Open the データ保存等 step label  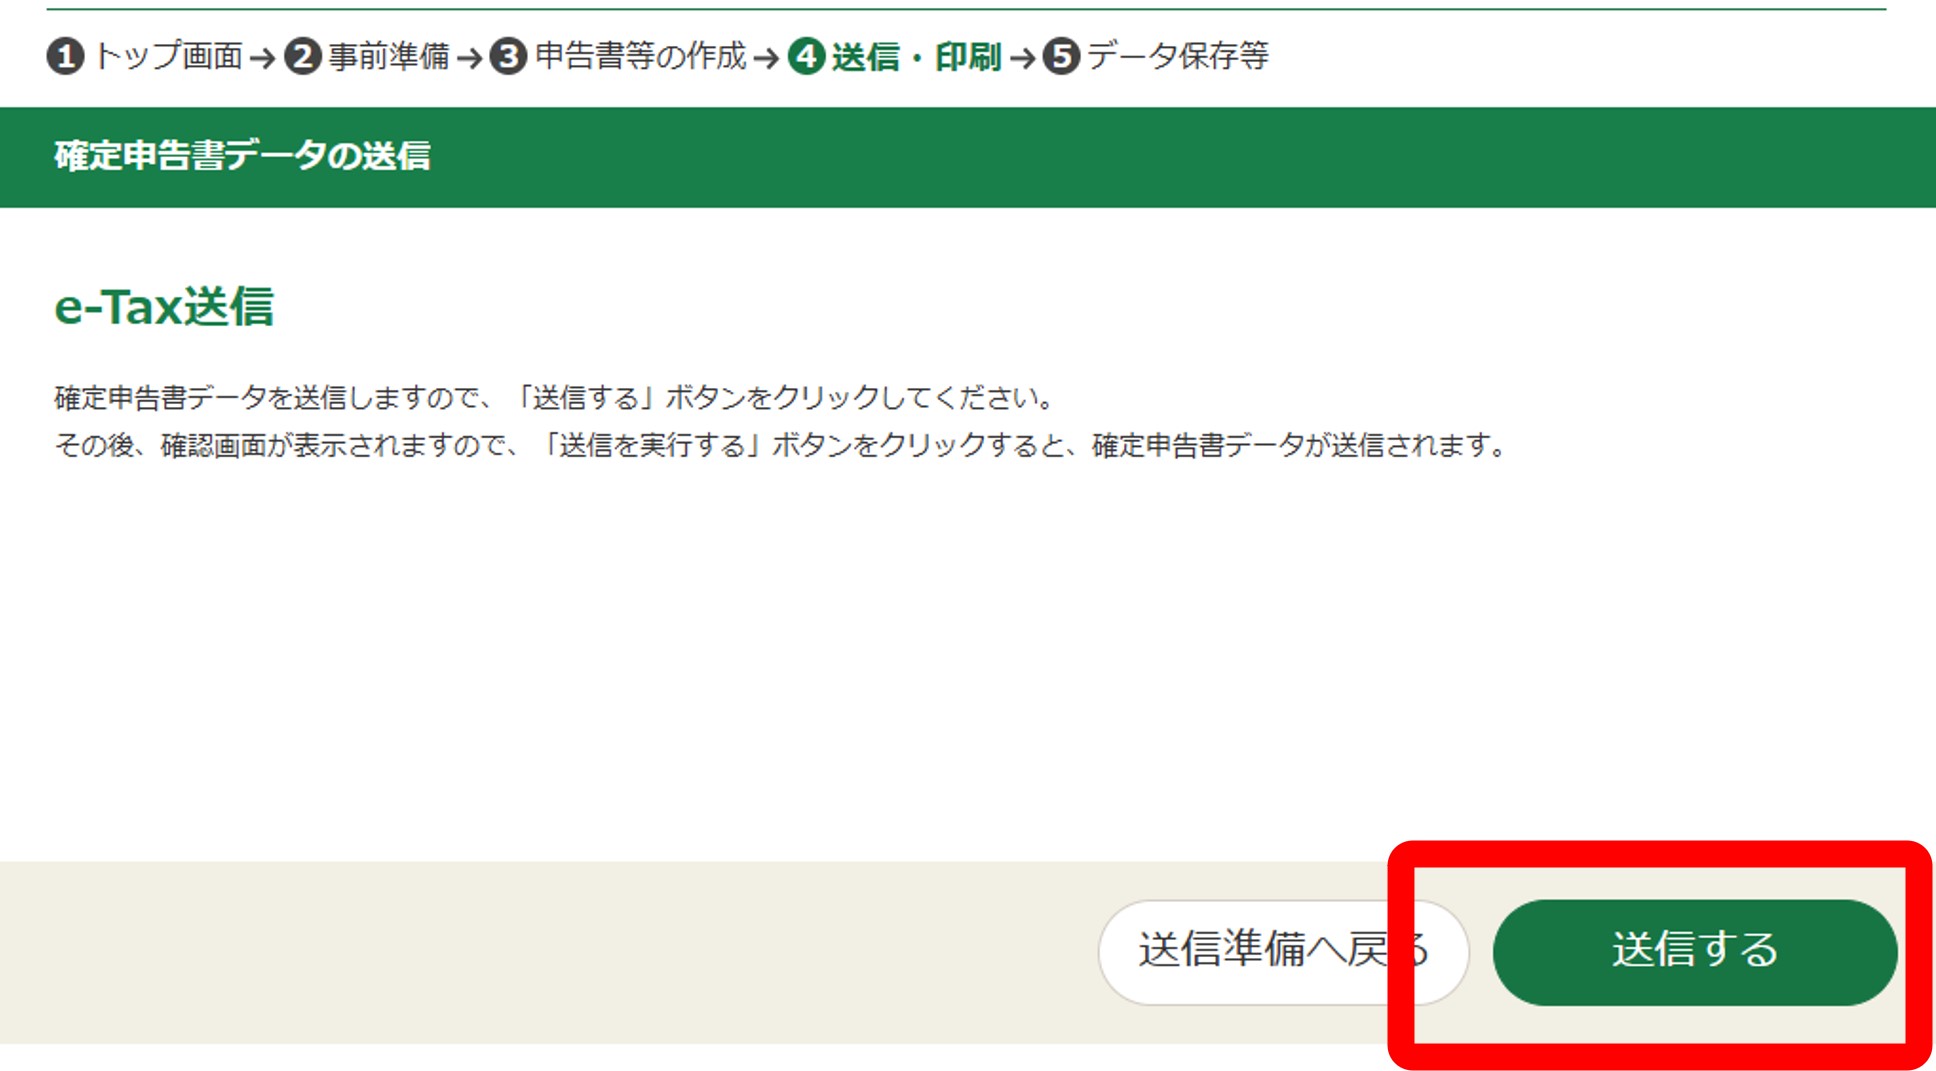pyautogui.click(x=1178, y=56)
